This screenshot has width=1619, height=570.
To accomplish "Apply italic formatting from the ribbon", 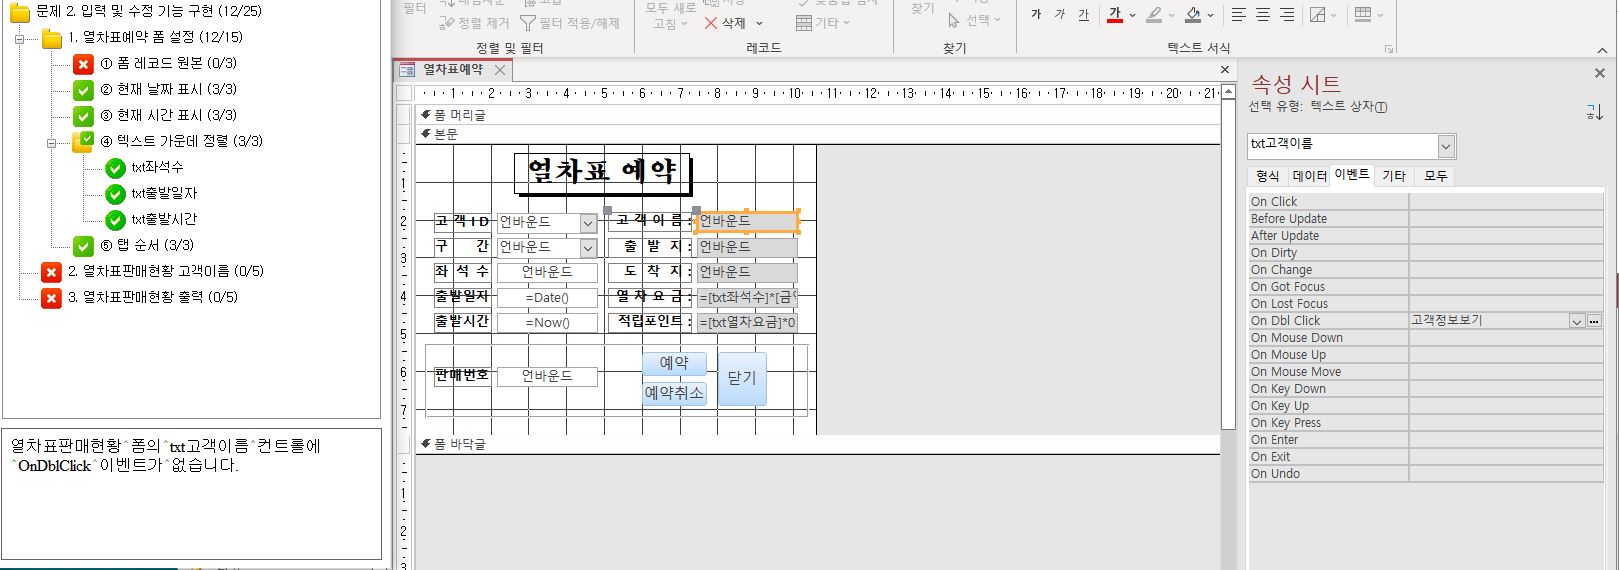I will 1060,15.
